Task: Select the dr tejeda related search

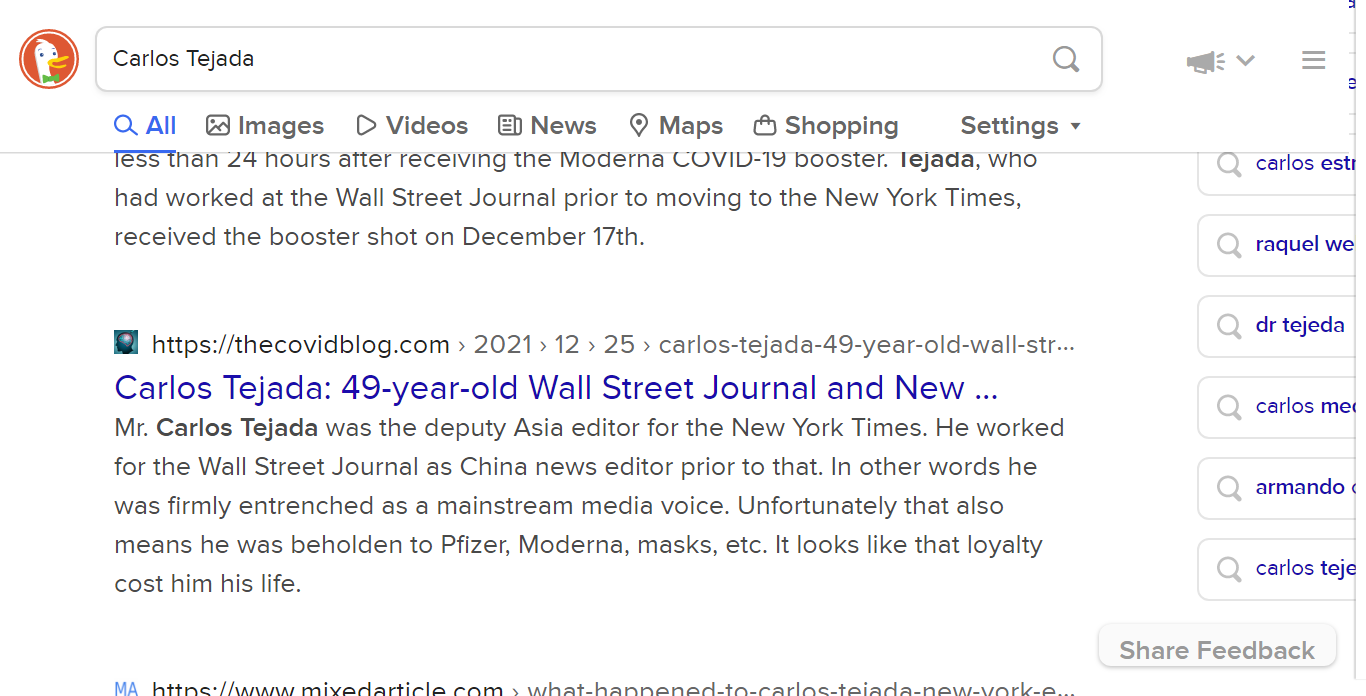Action: pyautogui.click(x=1277, y=325)
